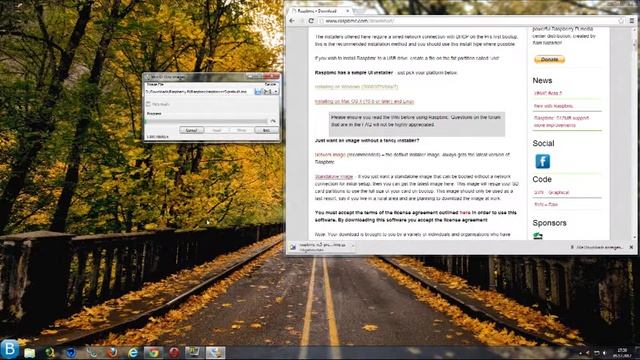Click Show all downloads in download bar

(x=597, y=247)
